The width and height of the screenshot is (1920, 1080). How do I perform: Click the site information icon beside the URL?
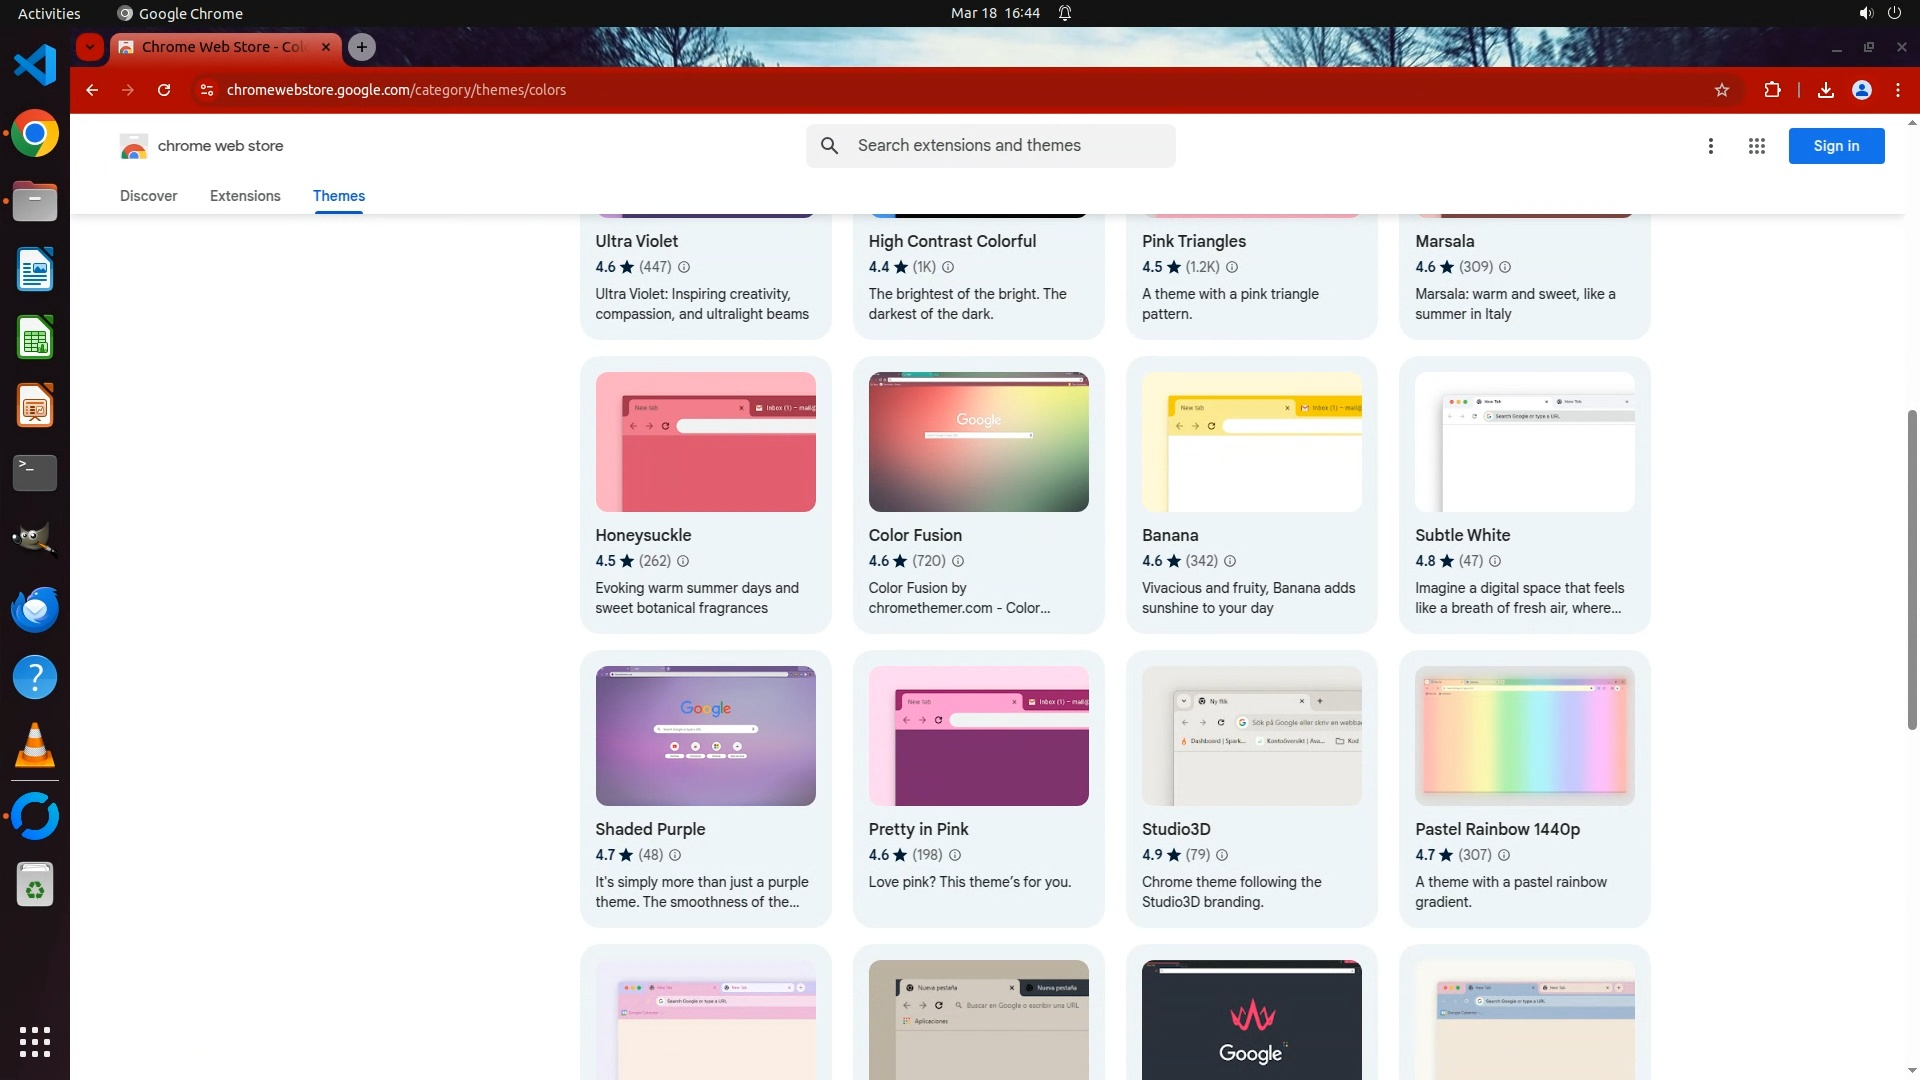pos(206,90)
